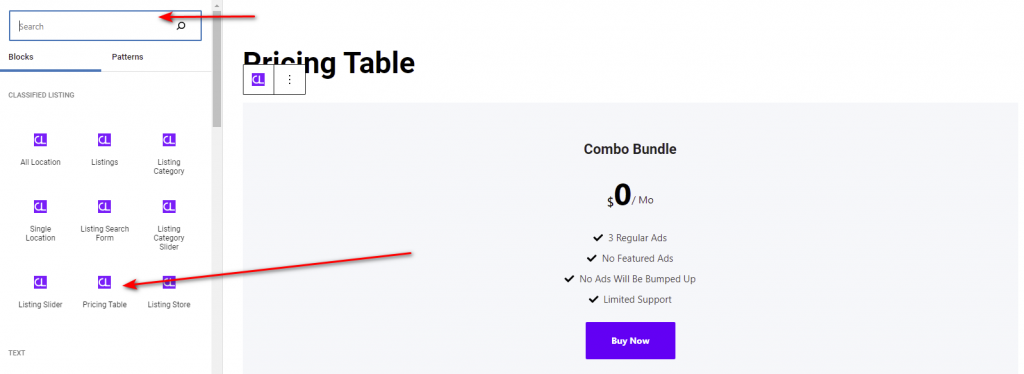The height and width of the screenshot is (374, 1024).
Task: Insert the All Location block
Action: pyautogui.click(x=40, y=149)
